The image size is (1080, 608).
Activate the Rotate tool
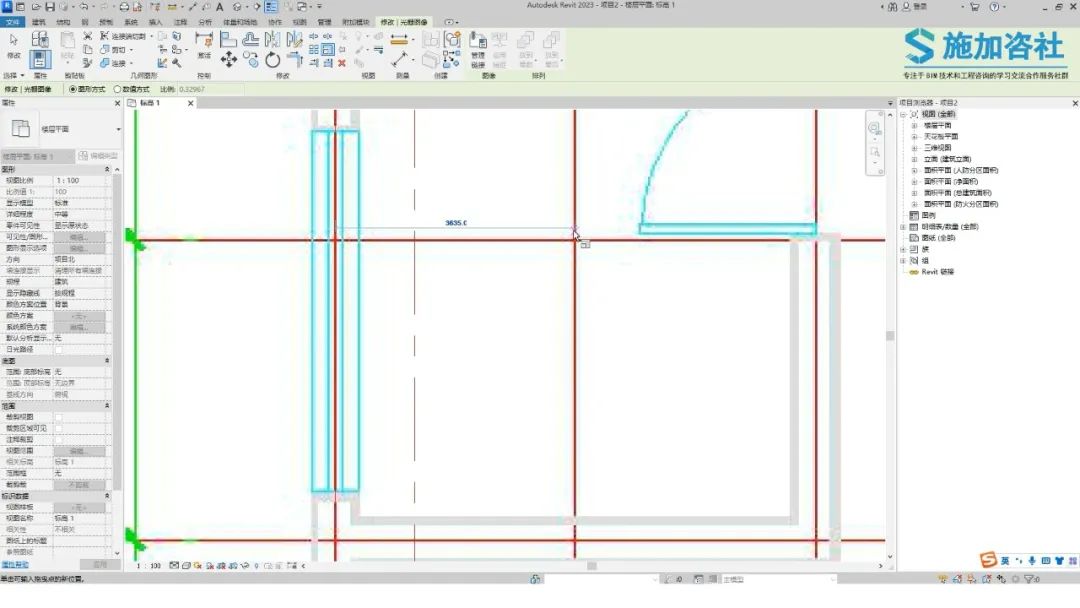click(273, 60)
